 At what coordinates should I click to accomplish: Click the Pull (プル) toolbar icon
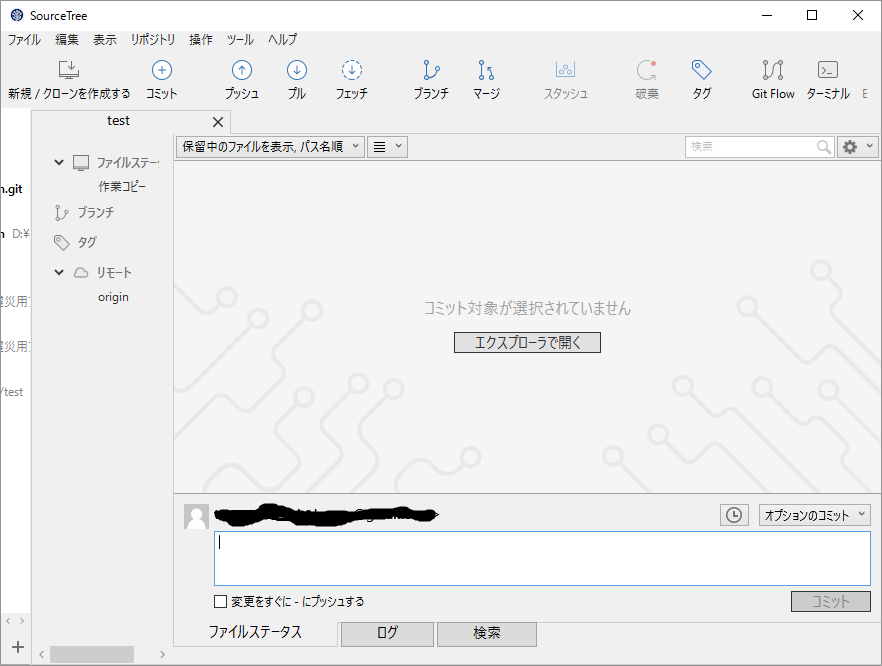296,70
